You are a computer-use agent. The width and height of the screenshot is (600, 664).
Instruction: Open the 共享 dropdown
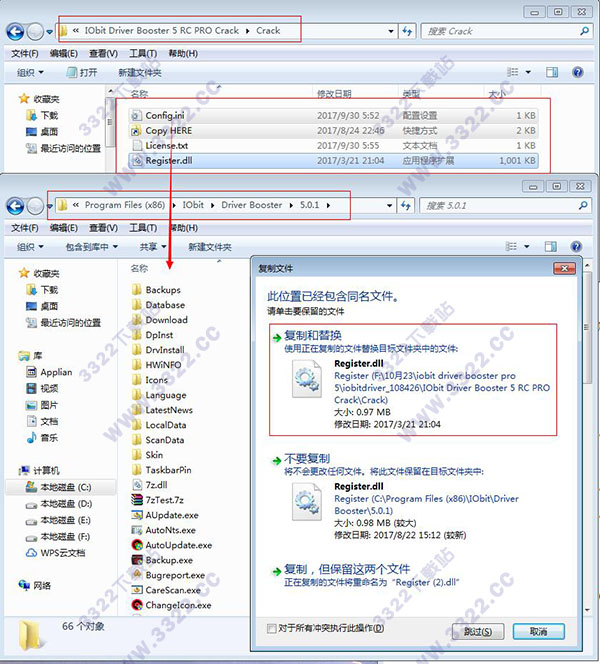(152, 247)
